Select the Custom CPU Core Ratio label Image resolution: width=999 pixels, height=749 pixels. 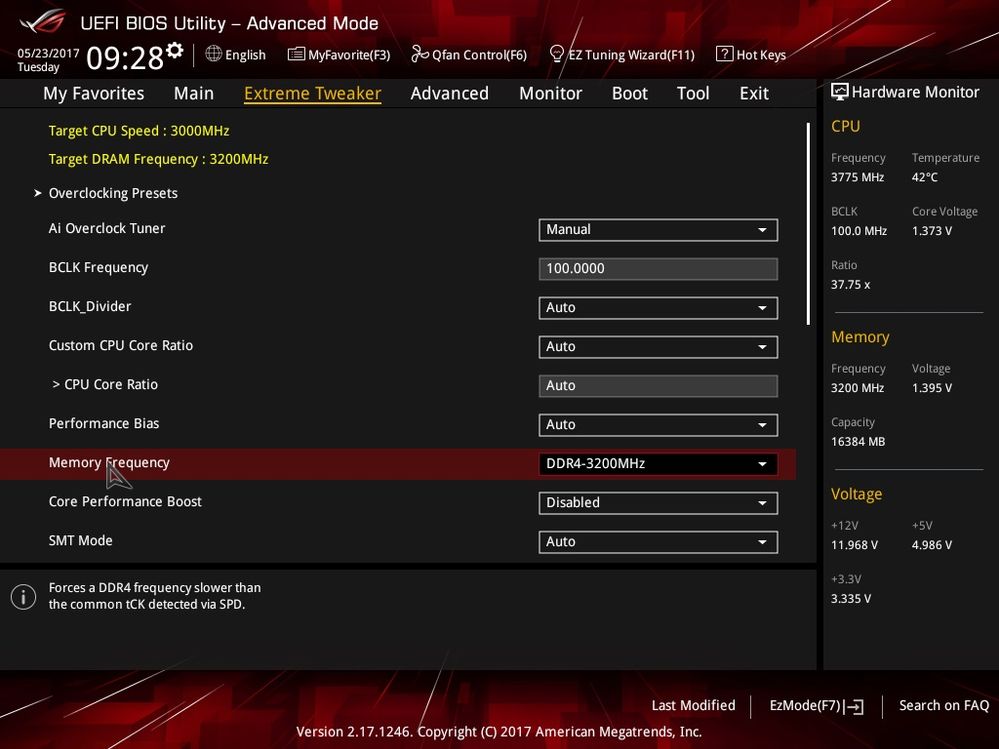click(121, 346)
